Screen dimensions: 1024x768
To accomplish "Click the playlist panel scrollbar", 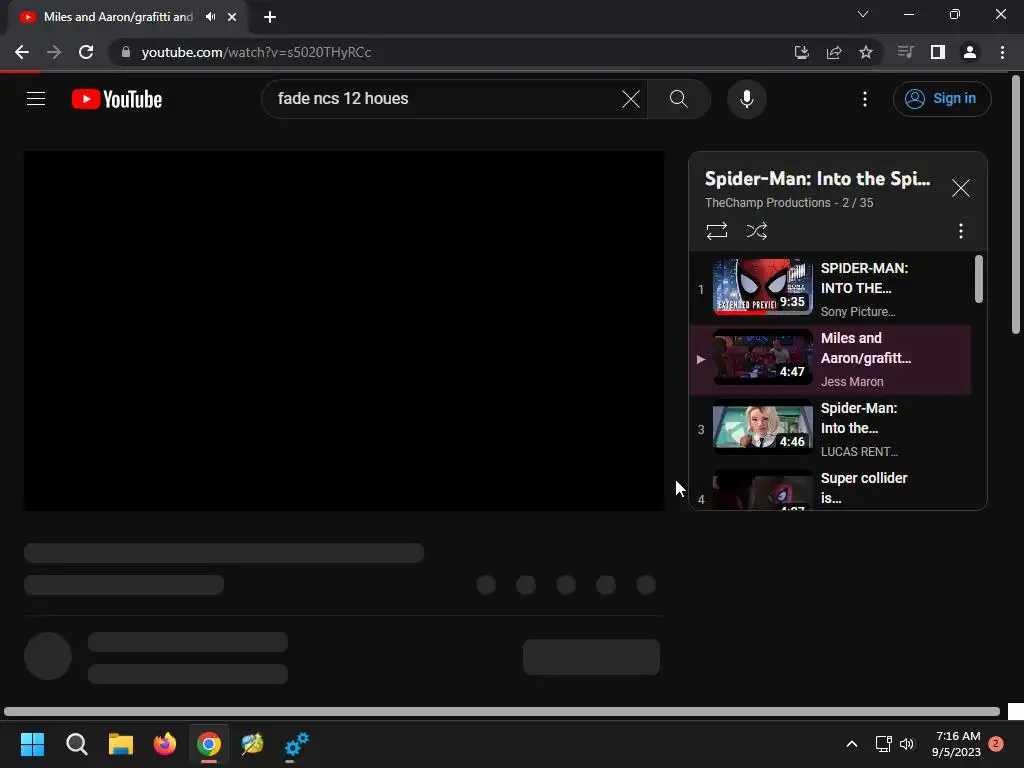I will [x=978, y=279].
